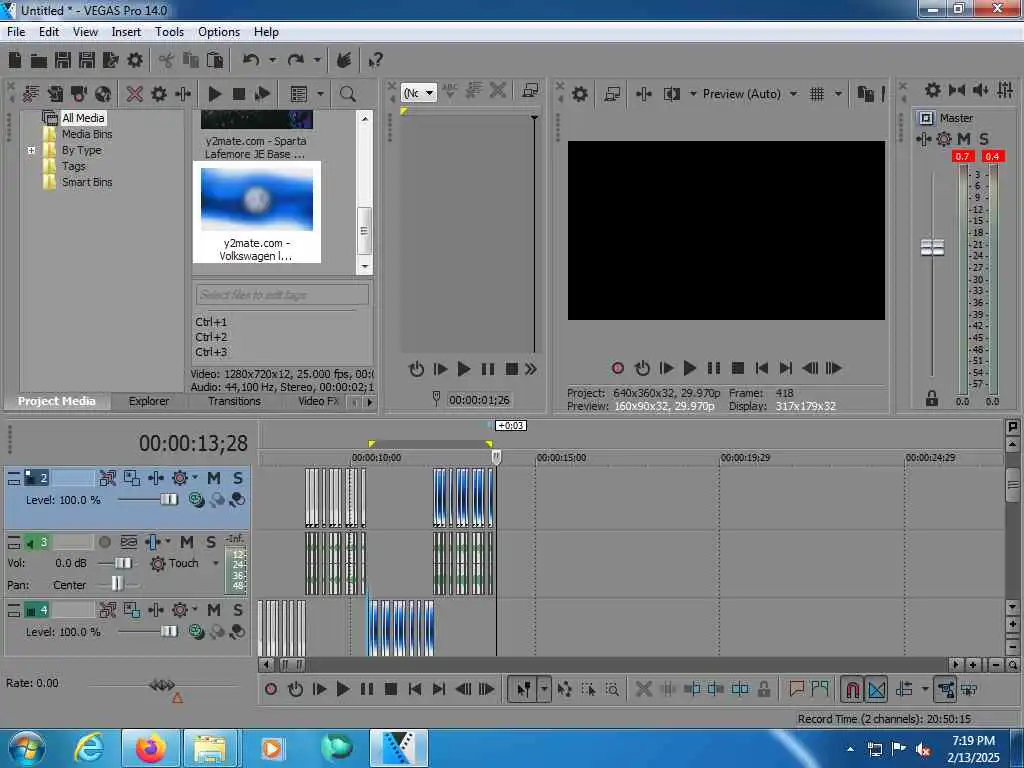Solo video track 2
This screenshot has width=1024, height=768.
click(x=238, y=478)
